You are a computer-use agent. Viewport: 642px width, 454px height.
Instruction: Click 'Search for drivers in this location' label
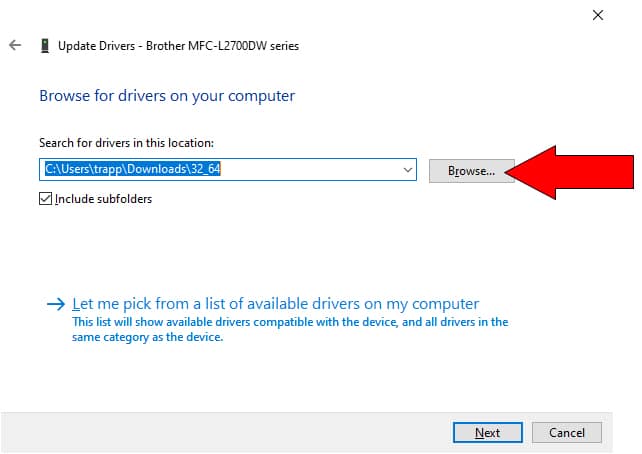point(127,143)
